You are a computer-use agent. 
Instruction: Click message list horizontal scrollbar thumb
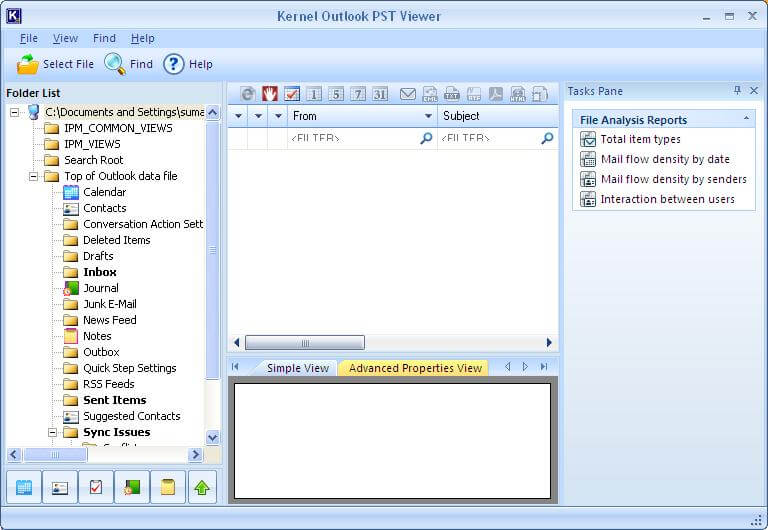pyautogui.click(x=305, y=343)
